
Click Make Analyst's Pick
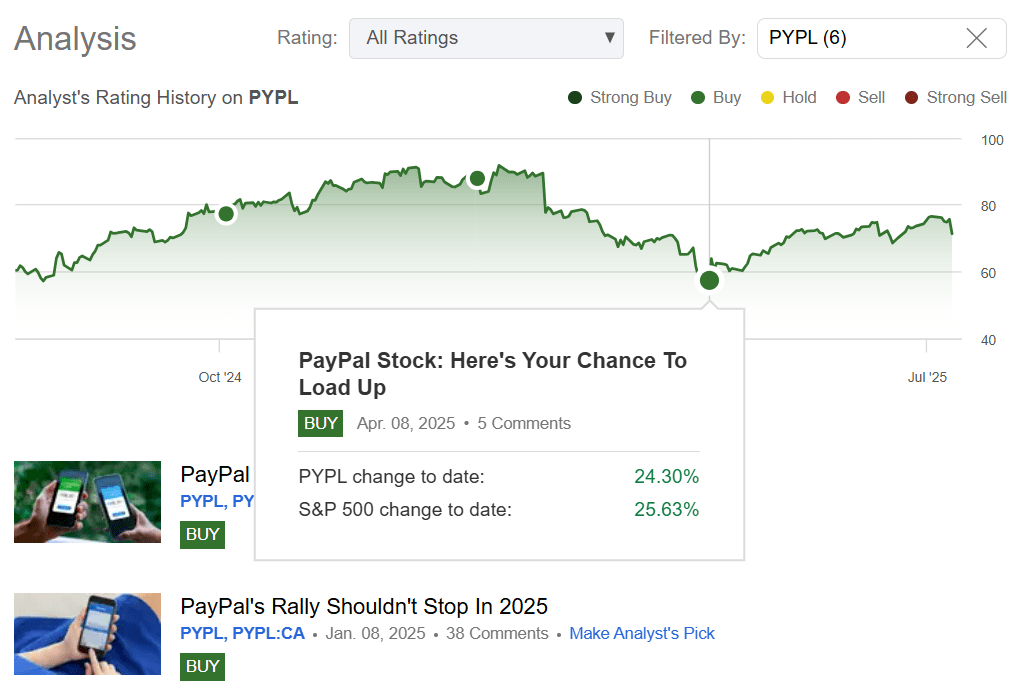point(642,633)
